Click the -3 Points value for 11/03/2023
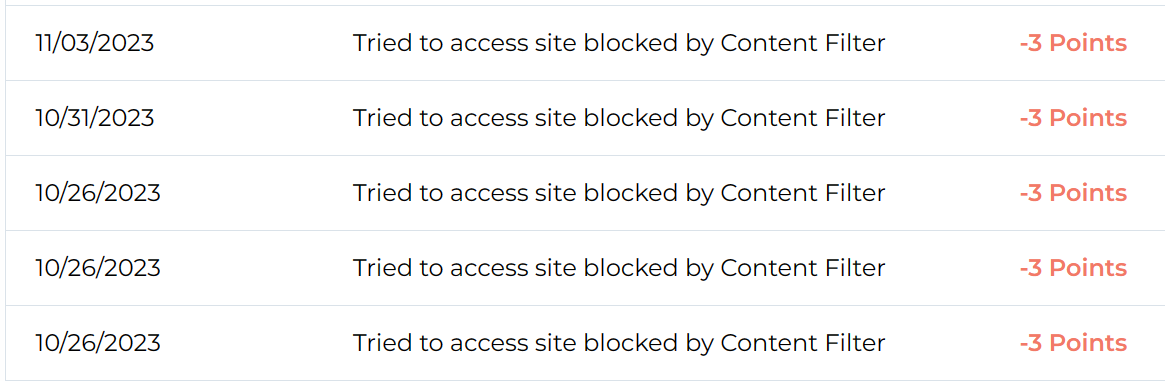The height and width of the screenshot is (381, 1165). (x=1073, y=43)
